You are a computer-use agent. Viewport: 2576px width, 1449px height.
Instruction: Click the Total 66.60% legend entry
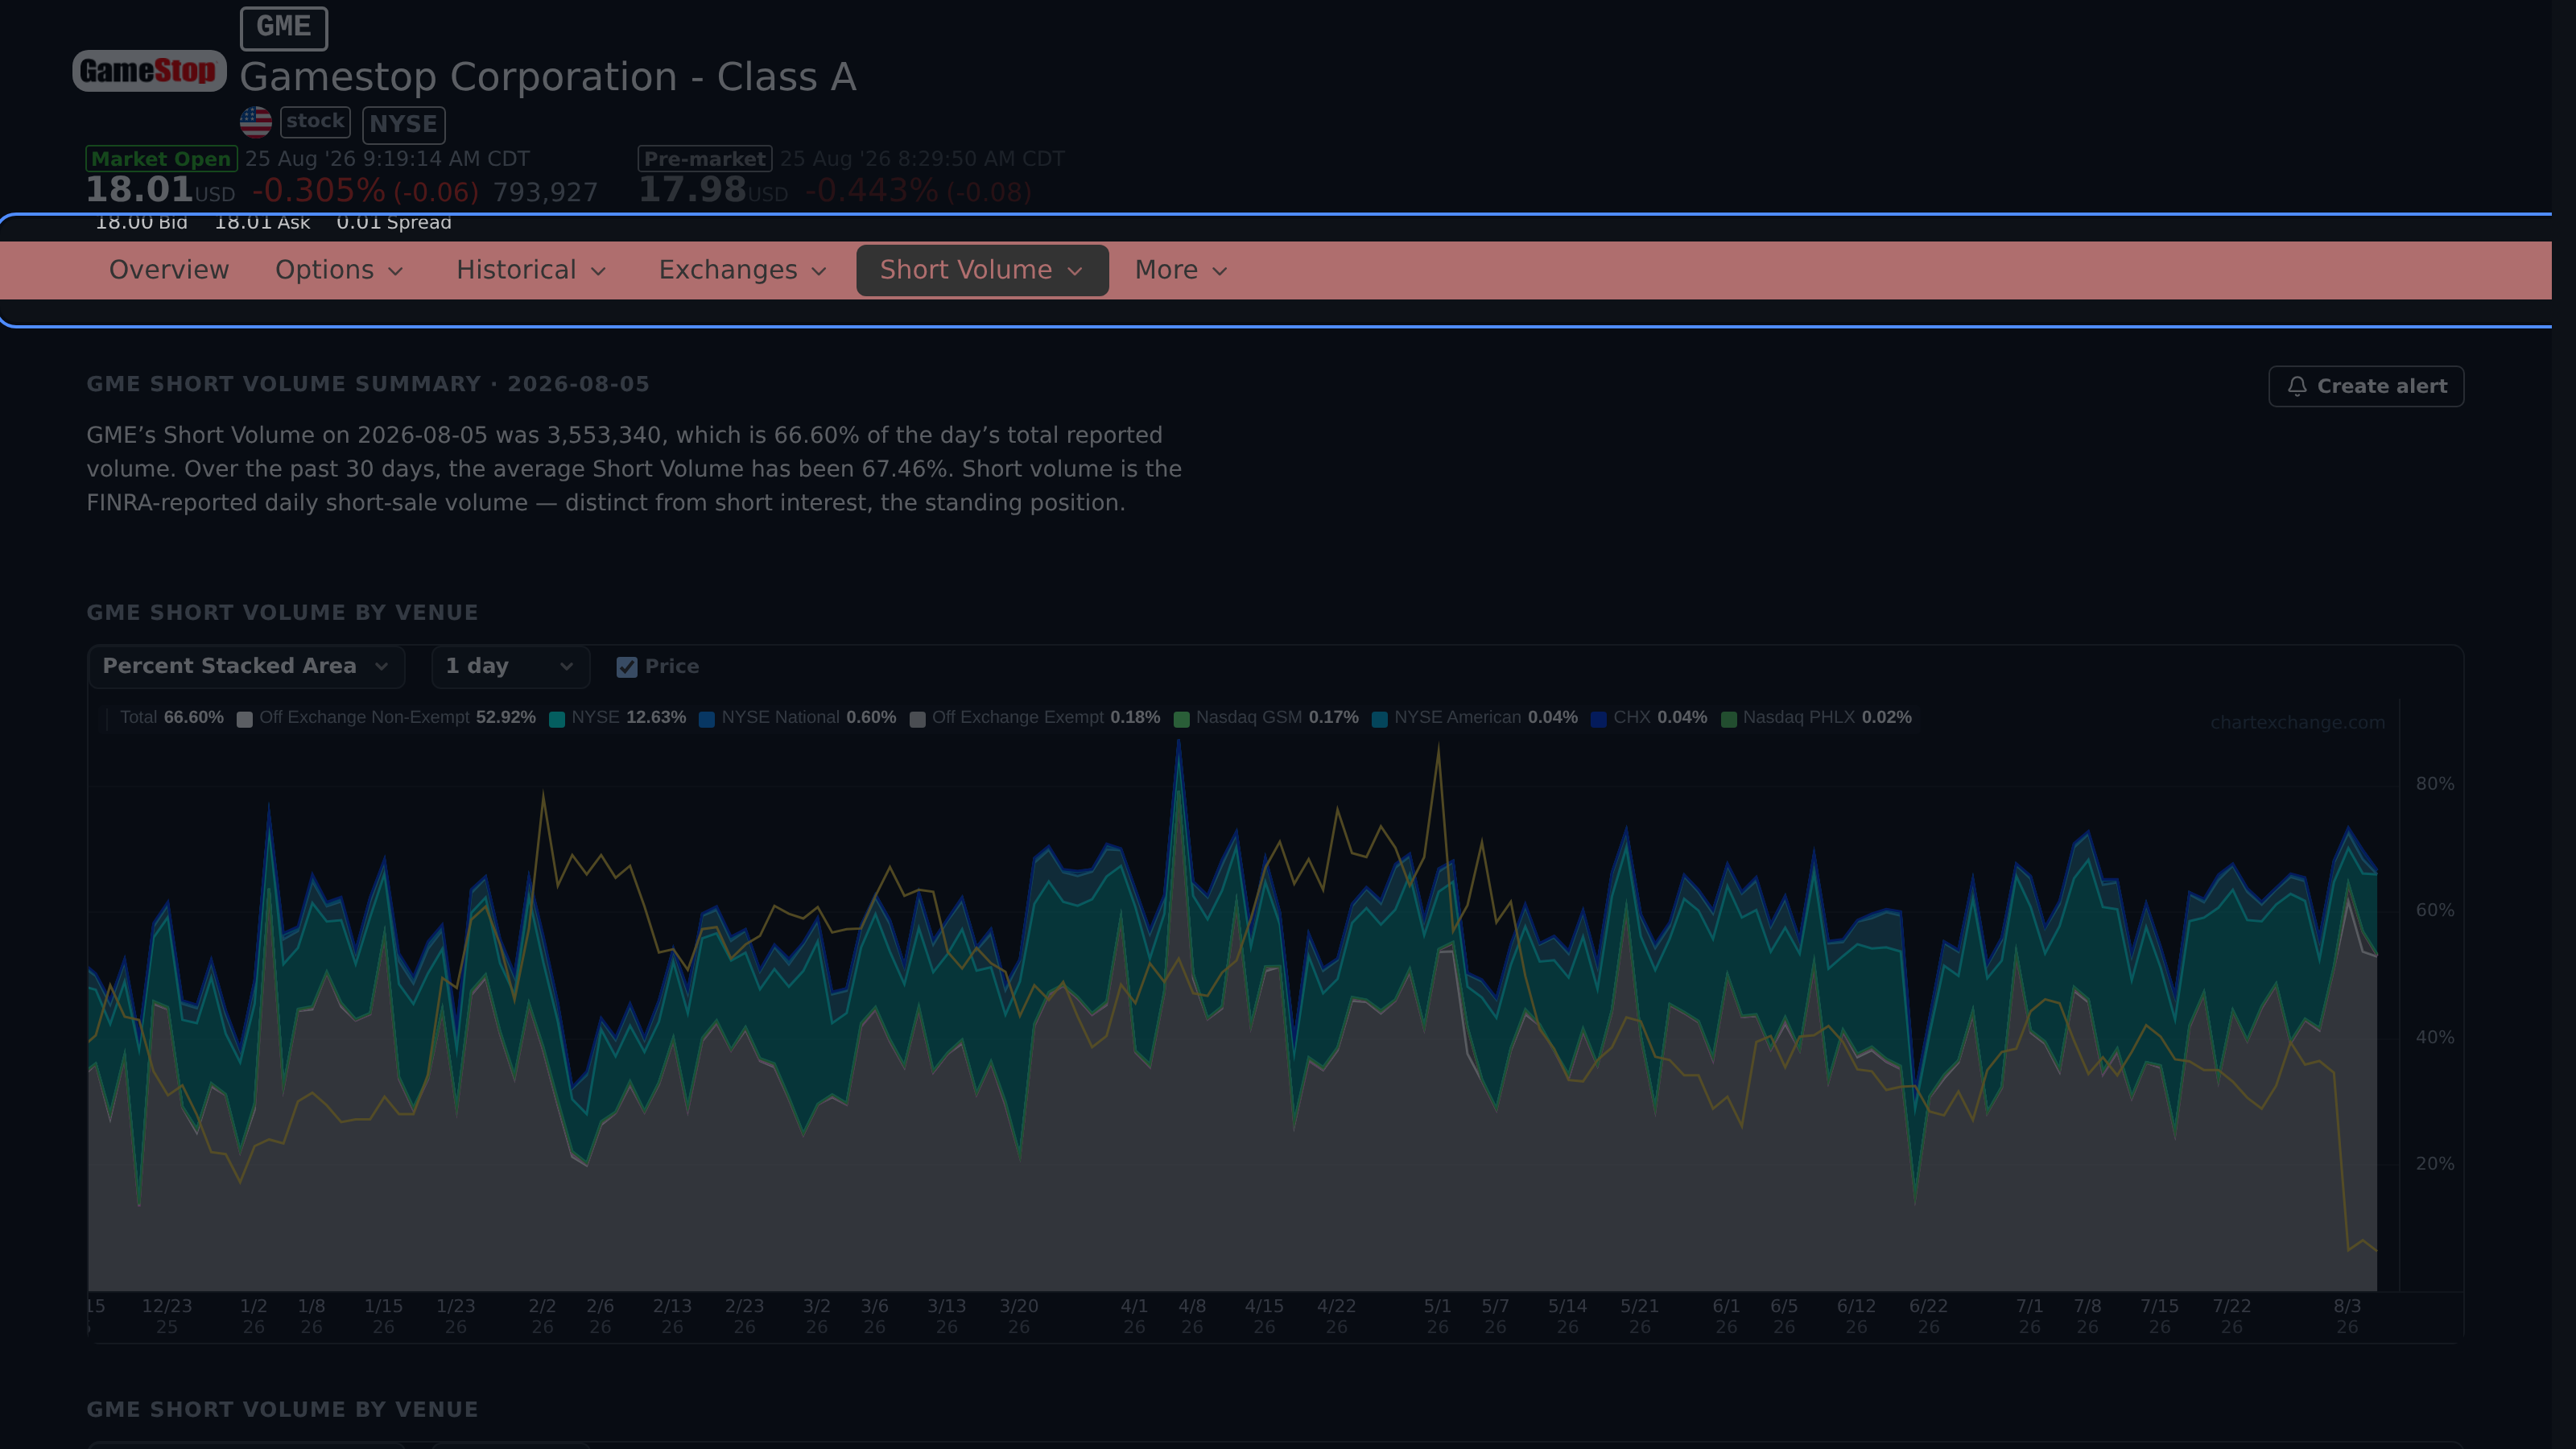pyautogui.click(x=172, y=717)
